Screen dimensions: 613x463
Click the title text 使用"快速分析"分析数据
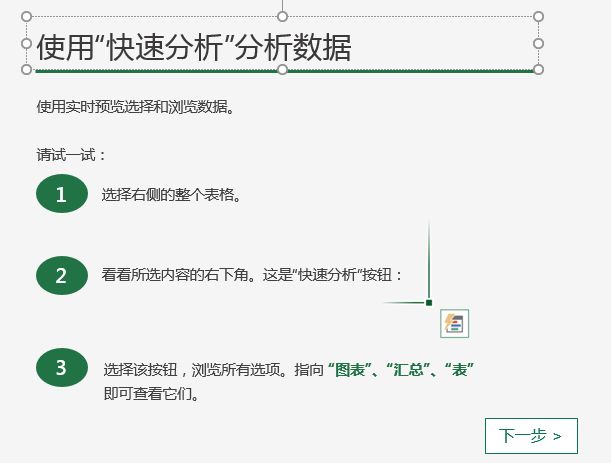pyautogui.click(x=194, y=47)
